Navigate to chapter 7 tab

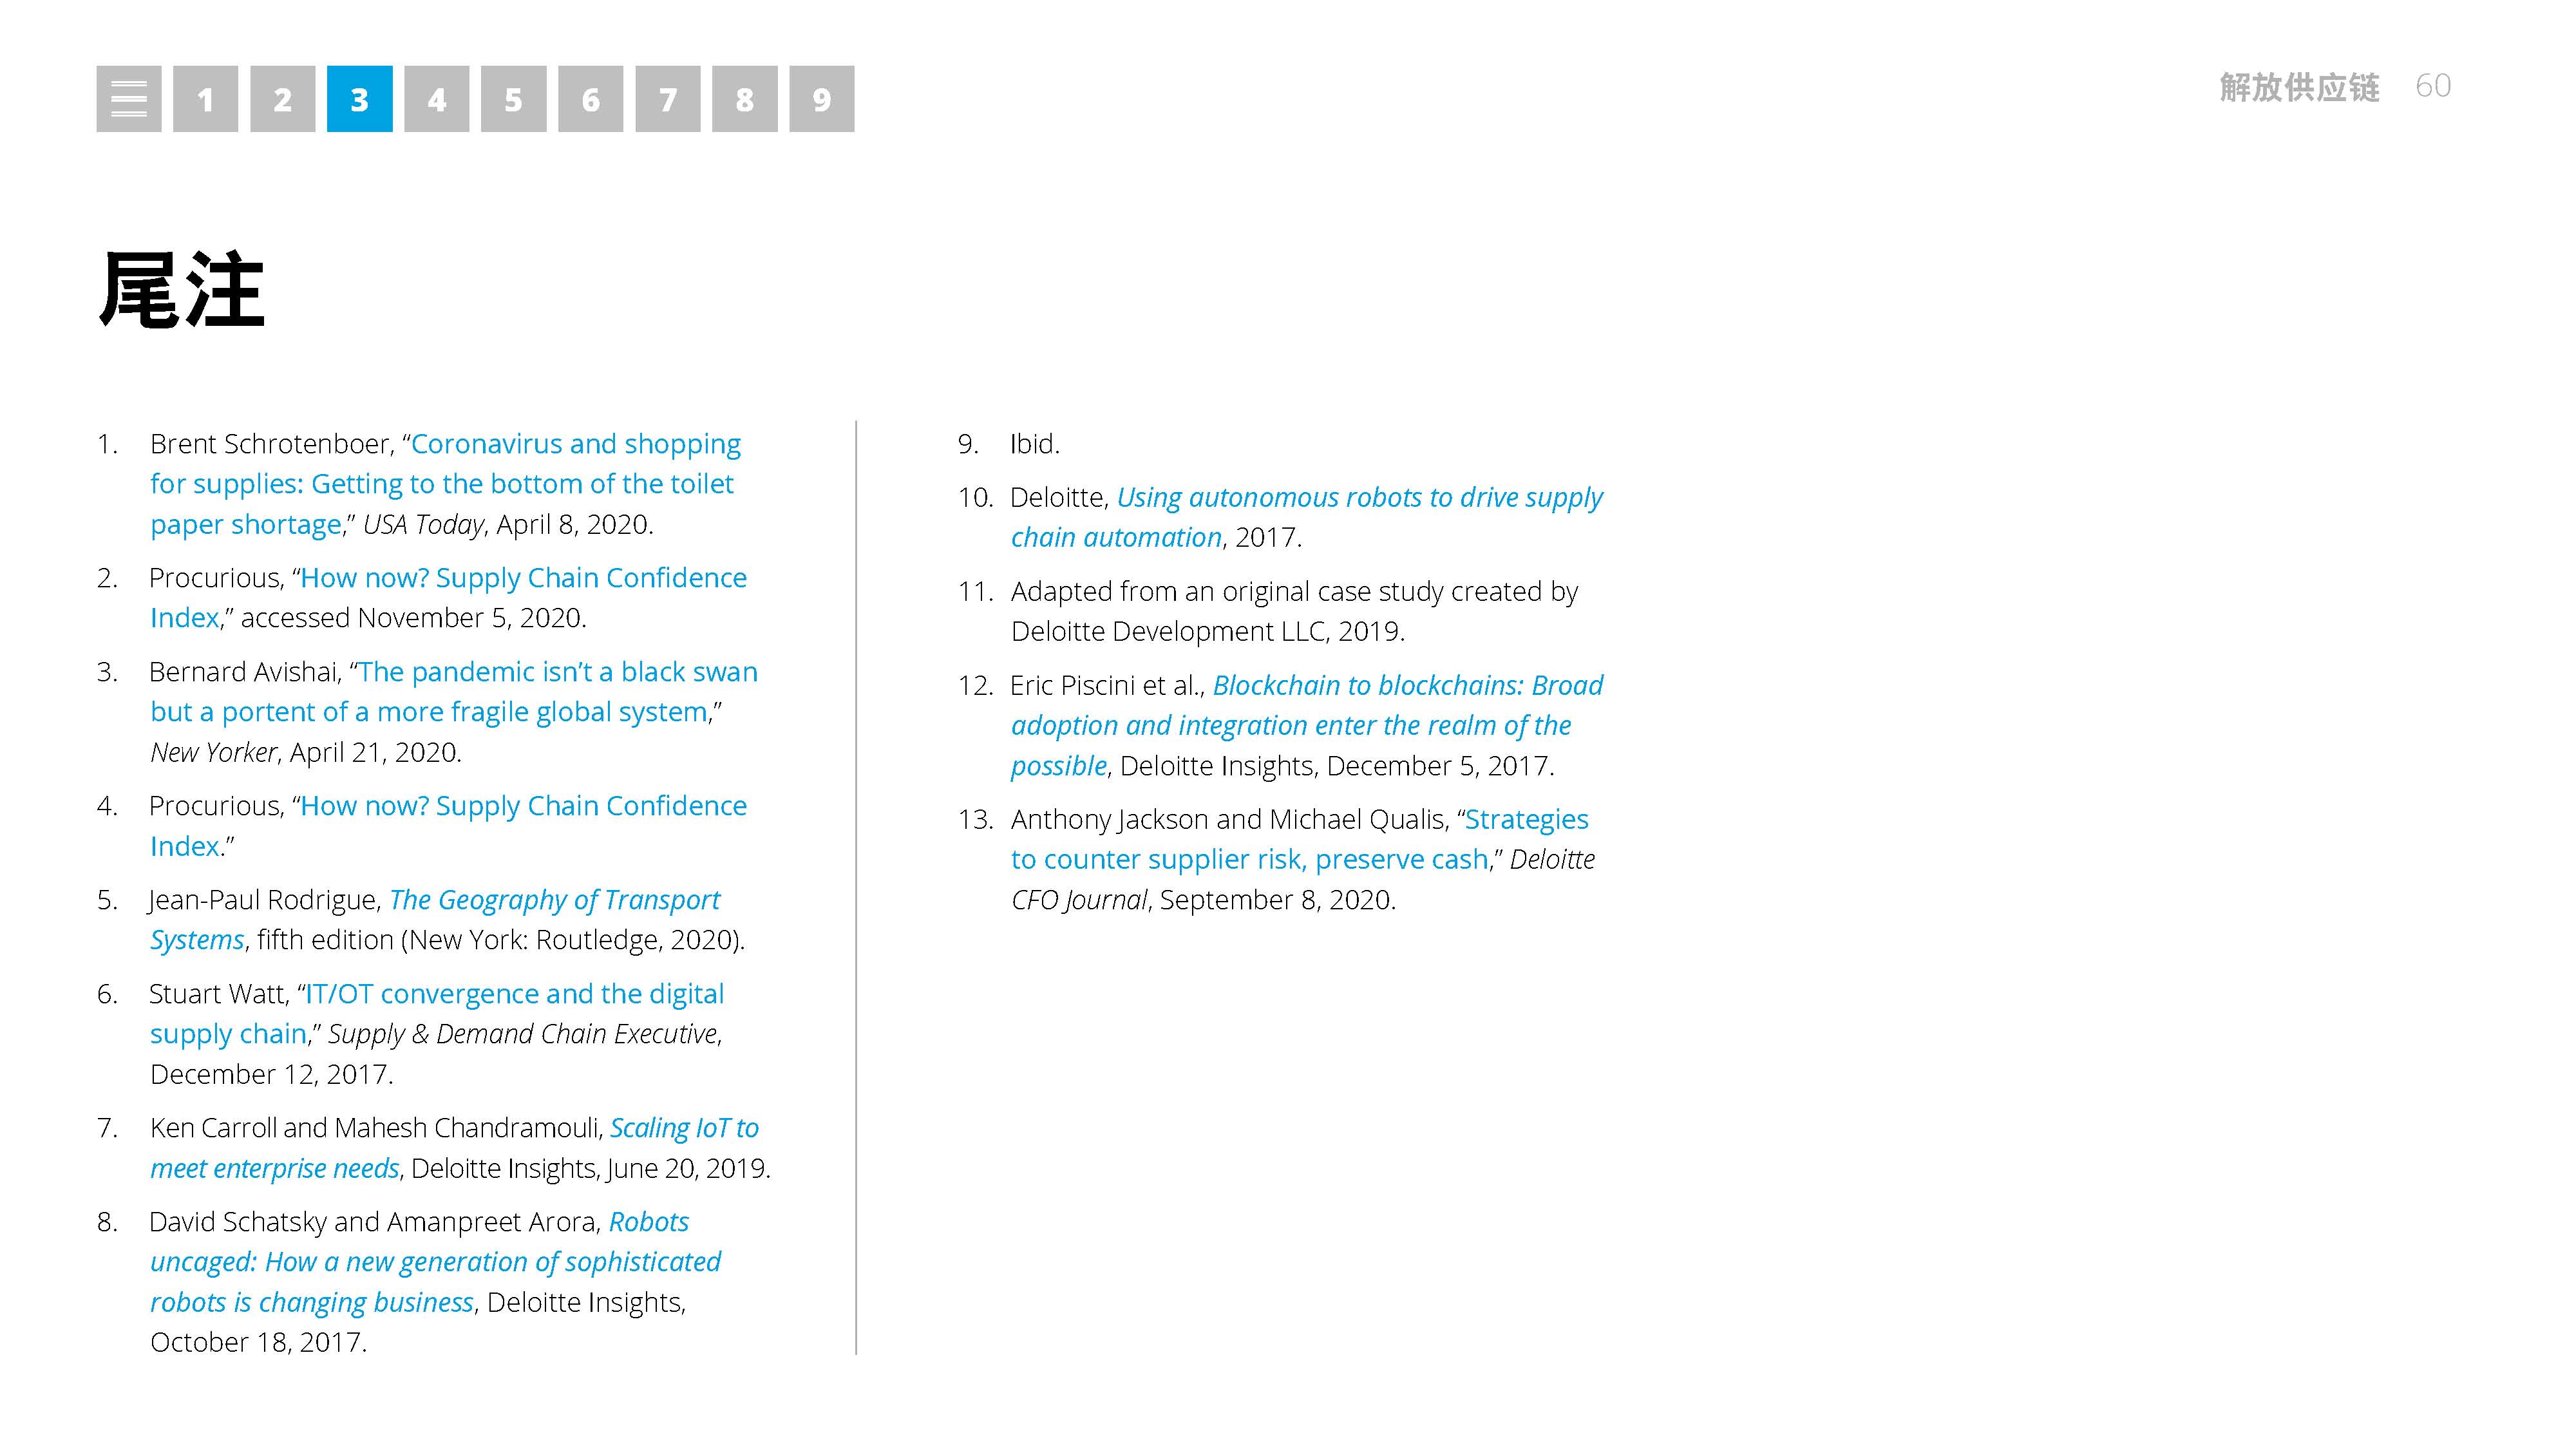pos(668,99)
